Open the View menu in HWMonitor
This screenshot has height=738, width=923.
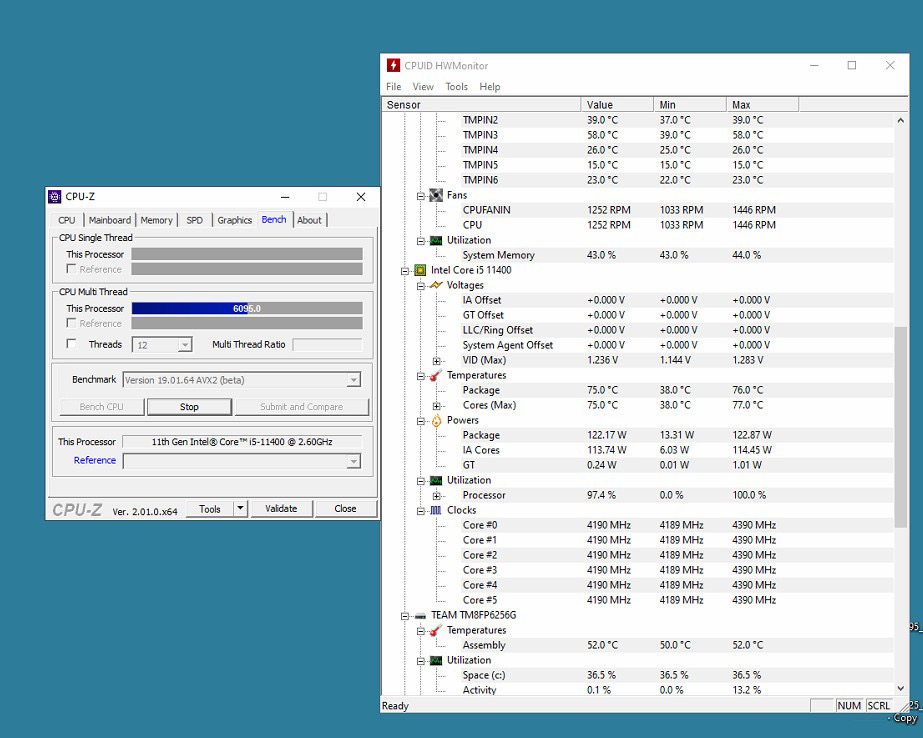[423, 87]
